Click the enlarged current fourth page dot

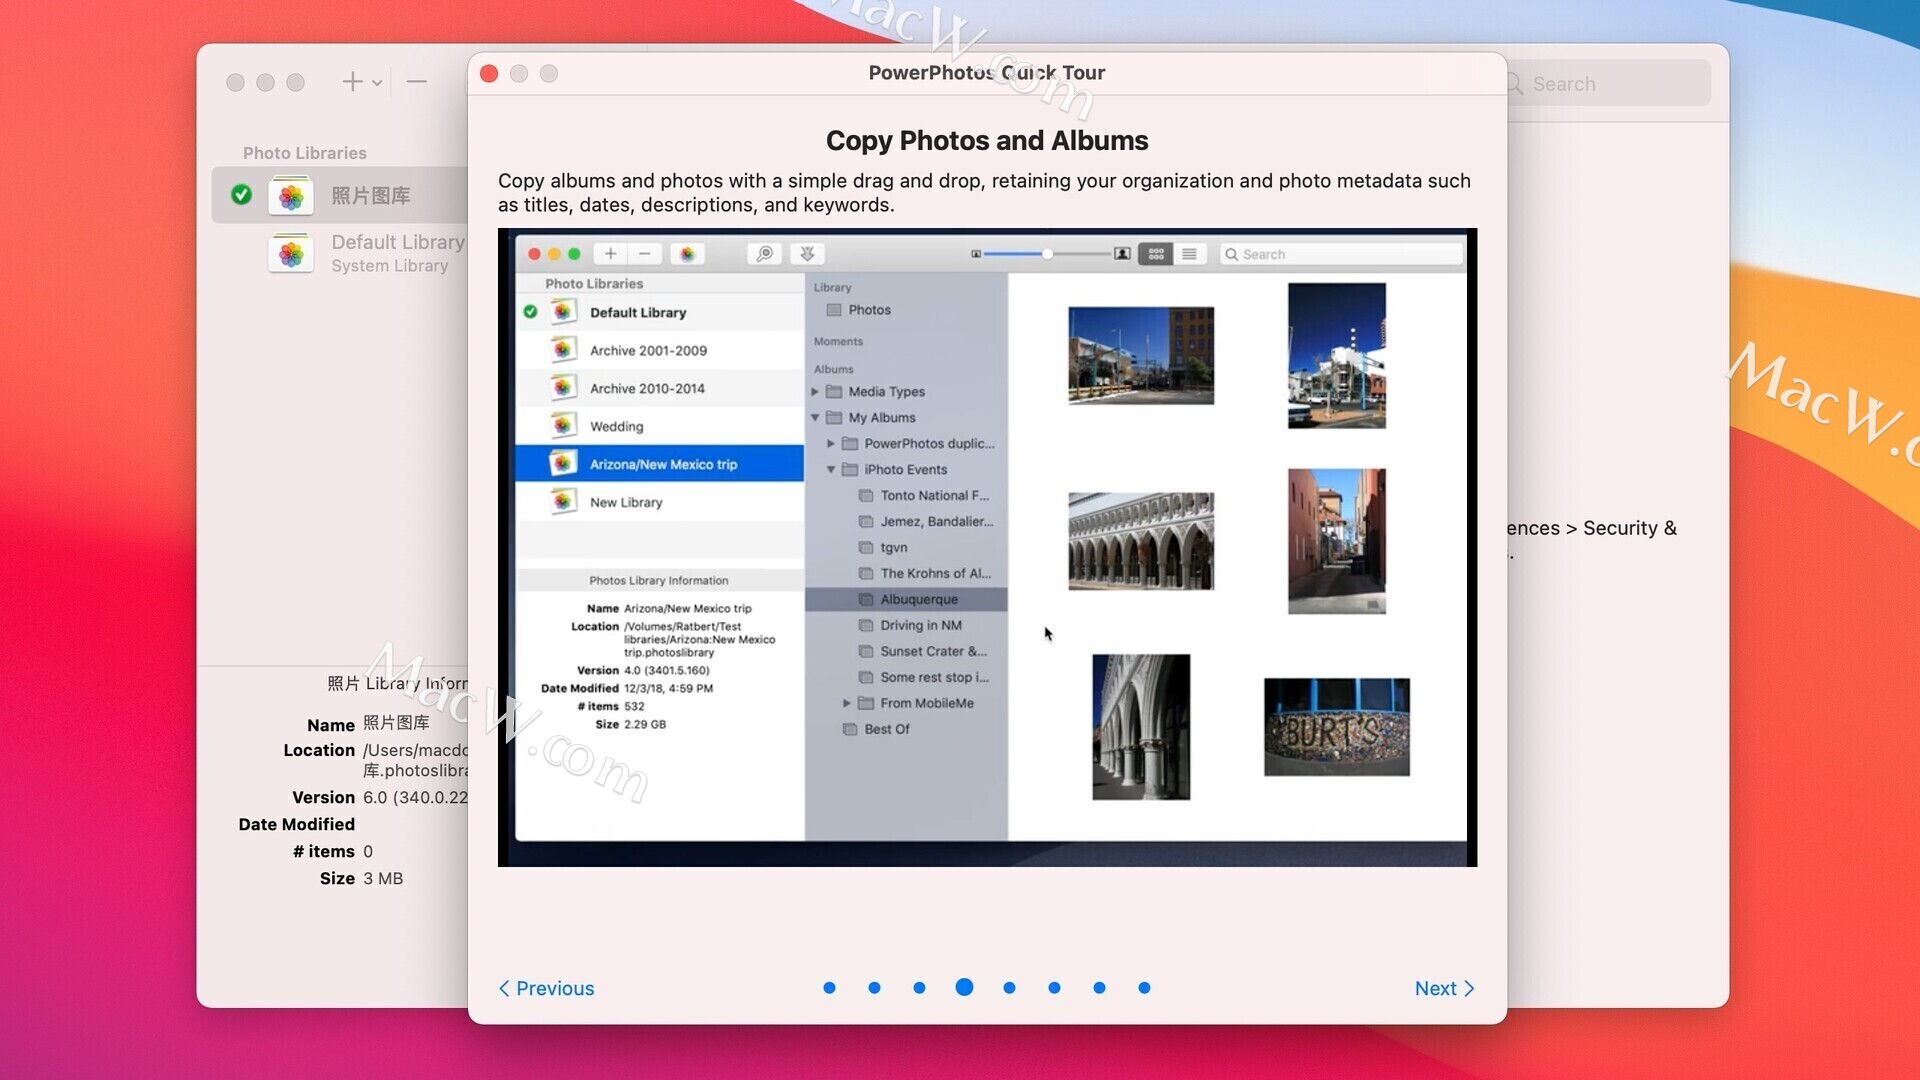(964, 987)
